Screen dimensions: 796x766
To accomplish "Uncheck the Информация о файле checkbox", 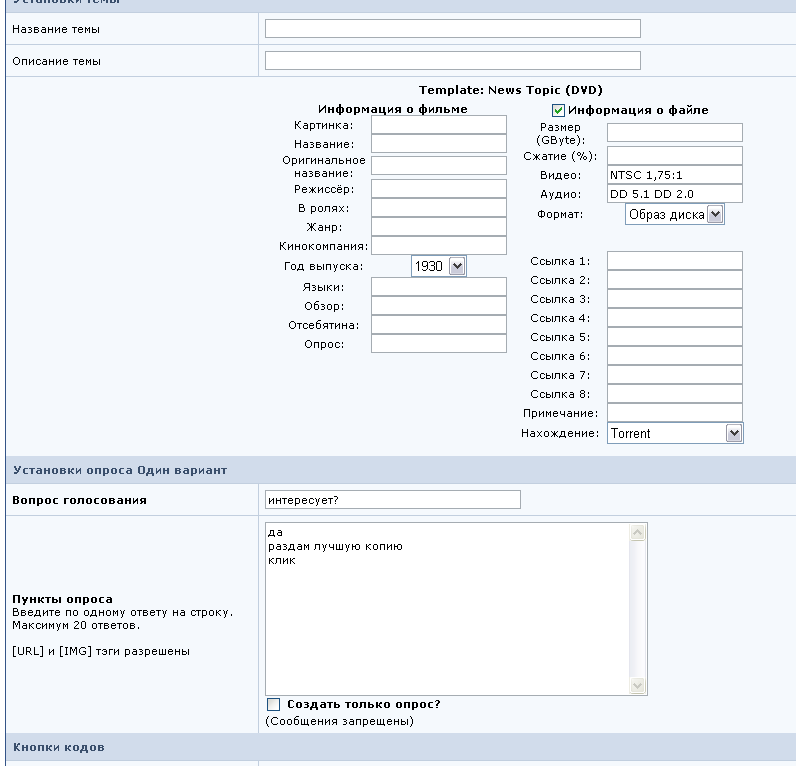I will (558, 110).
